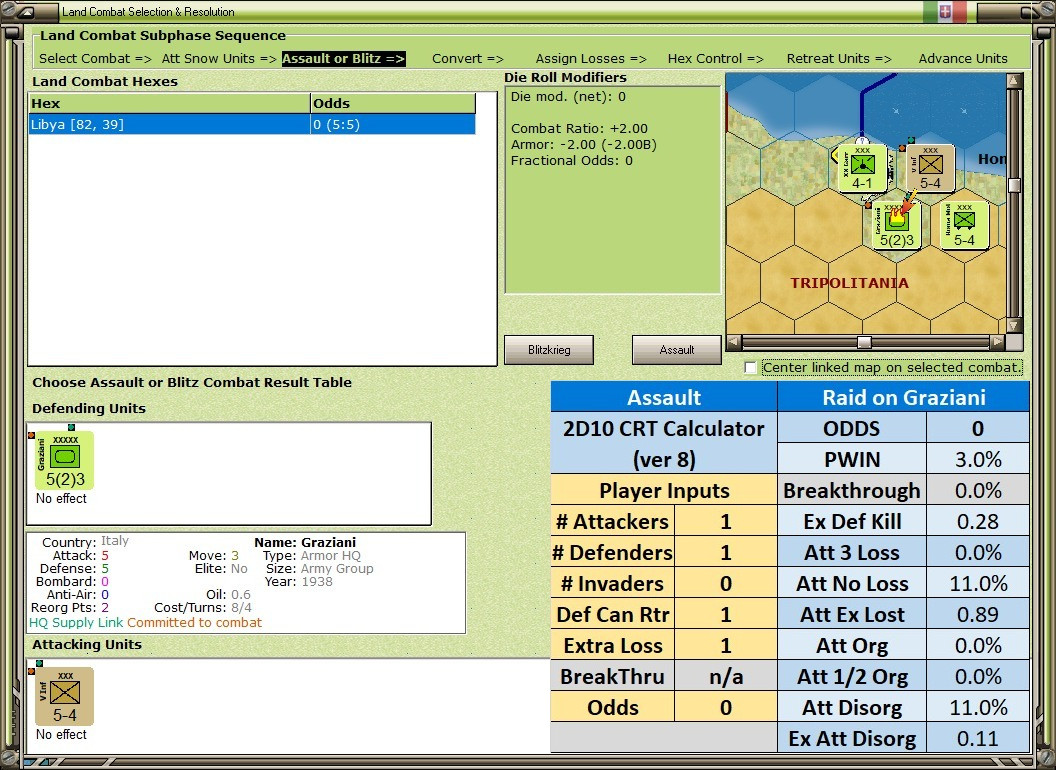The width and height of the screenshot is (1056, 770).
Task: Click the 'HQ Supply Link' status text
Action: coord(76,623)
